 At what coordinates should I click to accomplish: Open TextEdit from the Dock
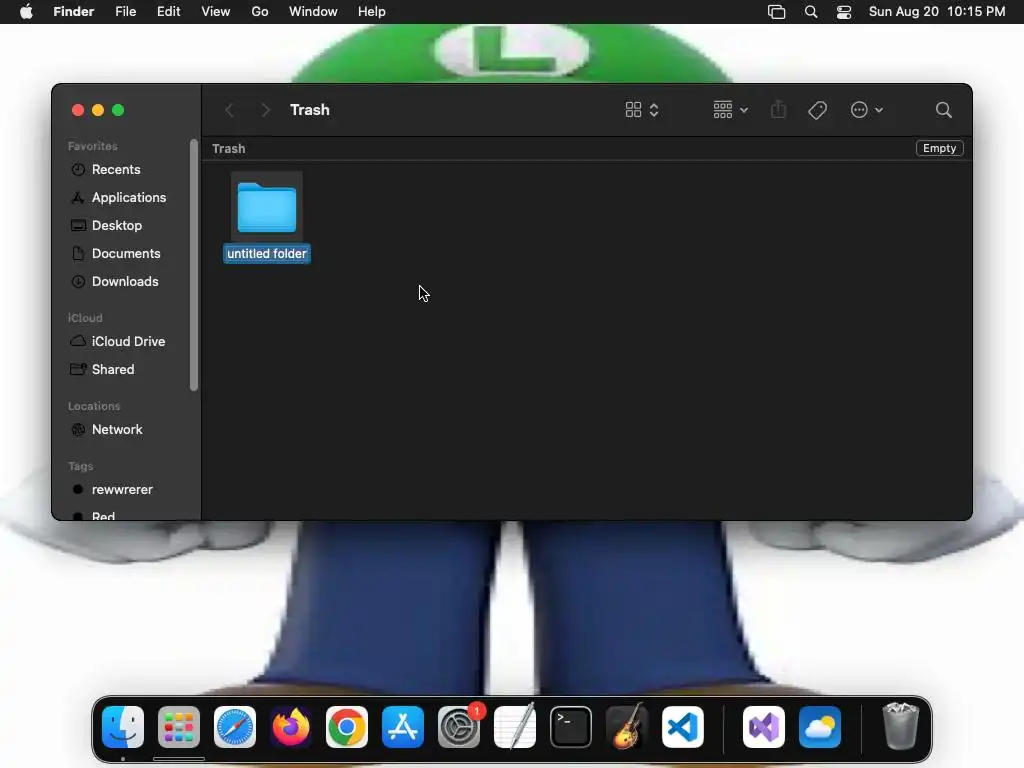tap(515, 727)
